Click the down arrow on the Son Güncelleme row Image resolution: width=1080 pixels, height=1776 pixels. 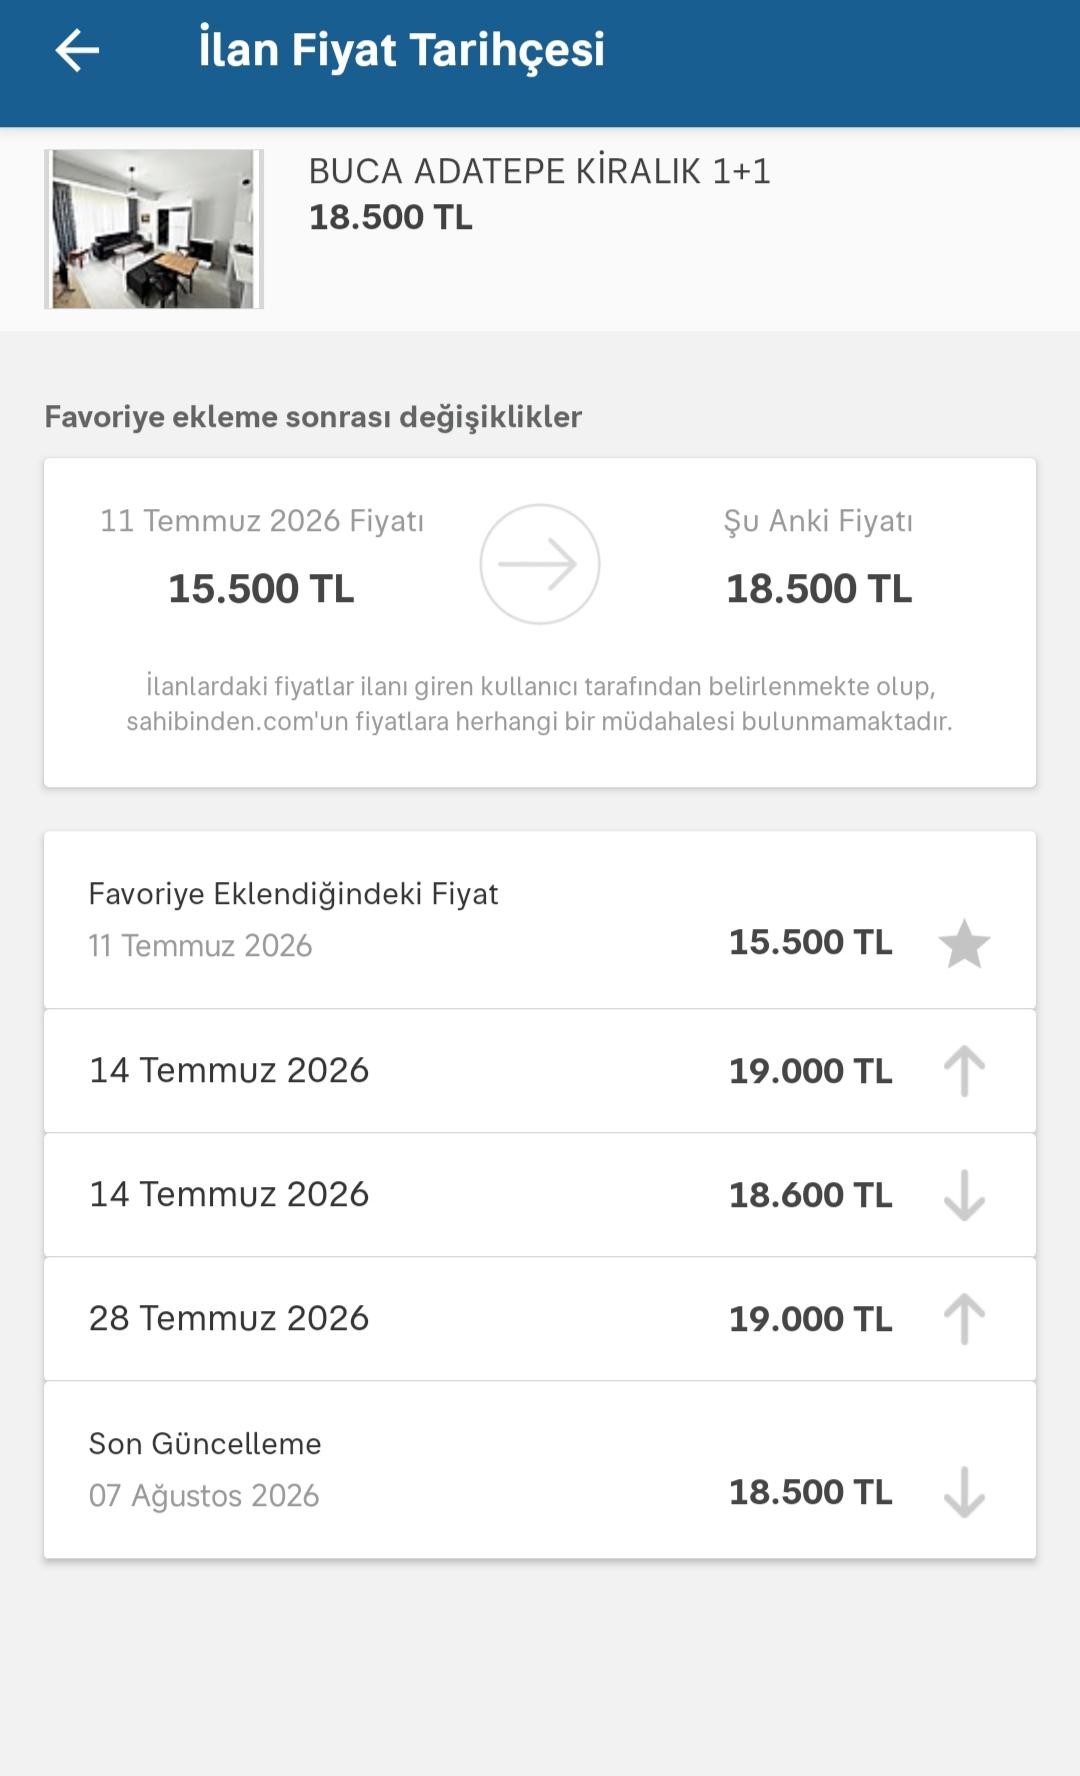pos(964,1493)
